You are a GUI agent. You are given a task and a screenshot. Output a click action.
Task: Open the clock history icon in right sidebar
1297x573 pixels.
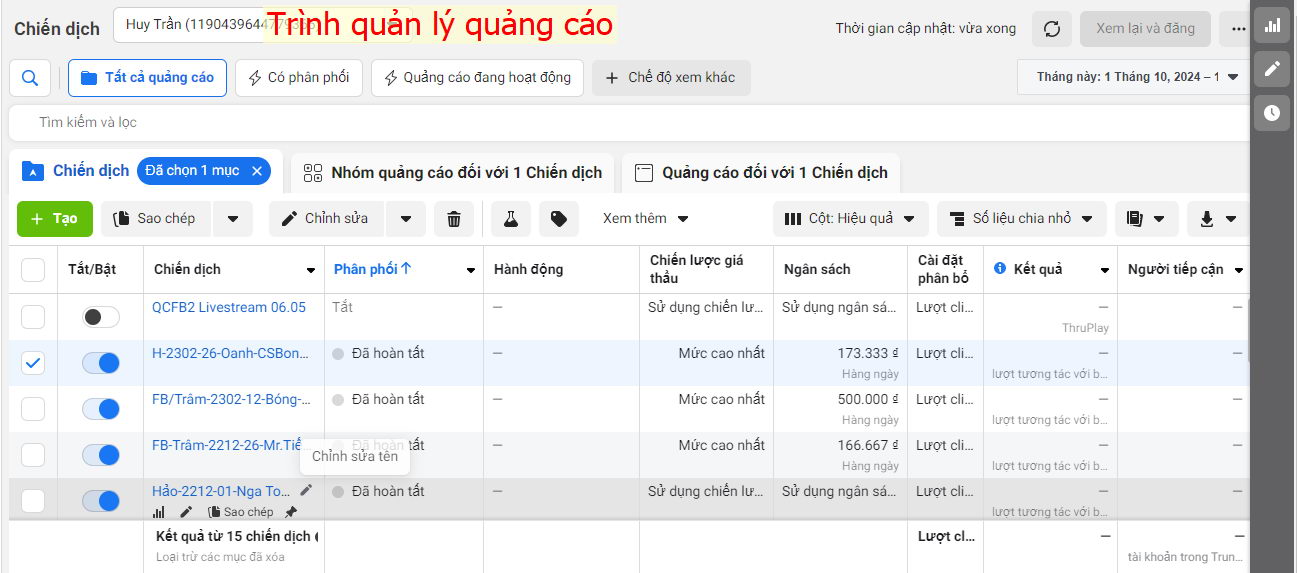coord(1272,113)
